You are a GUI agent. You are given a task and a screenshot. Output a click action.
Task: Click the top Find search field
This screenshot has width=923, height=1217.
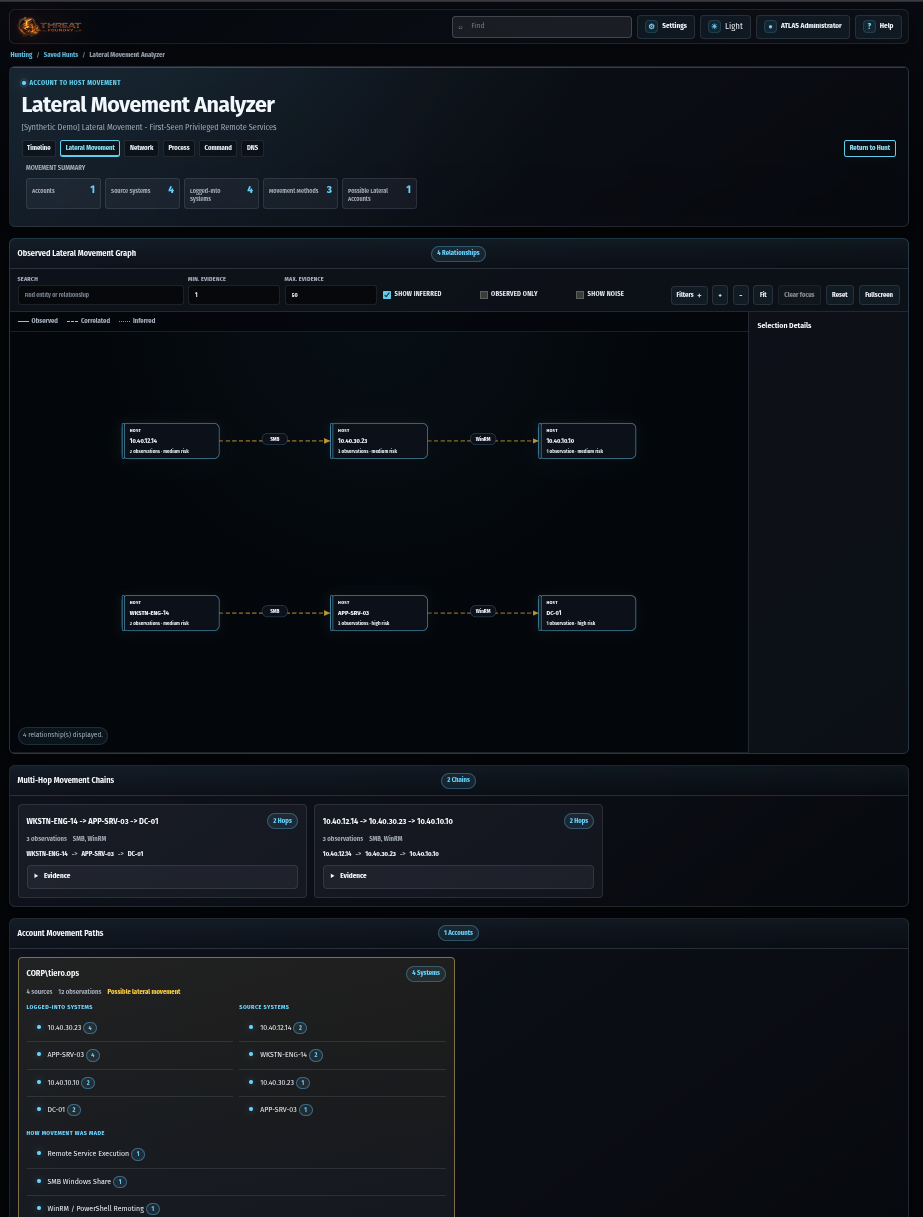click(x=542, y=26)
